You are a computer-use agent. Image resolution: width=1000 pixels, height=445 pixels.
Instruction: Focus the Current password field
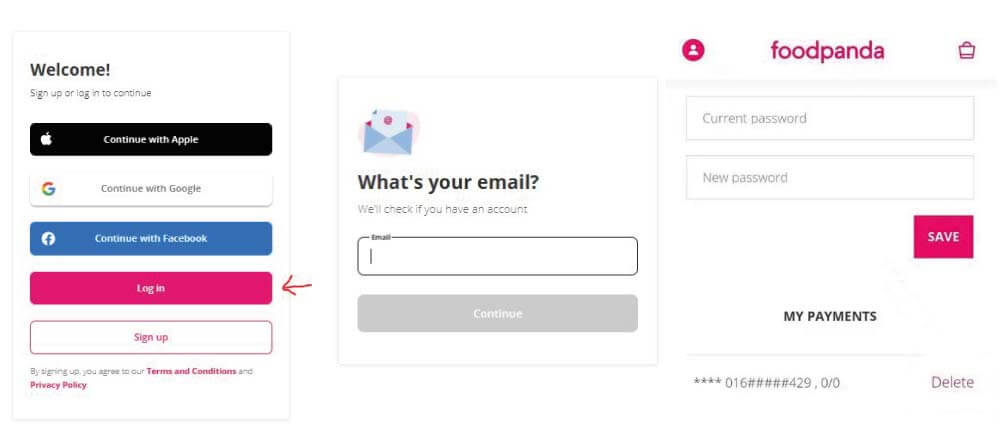pos(830,118)
